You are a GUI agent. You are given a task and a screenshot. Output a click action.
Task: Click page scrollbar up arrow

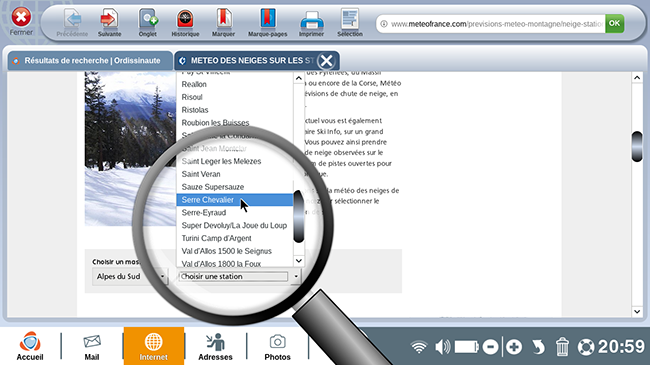(637, 78)
